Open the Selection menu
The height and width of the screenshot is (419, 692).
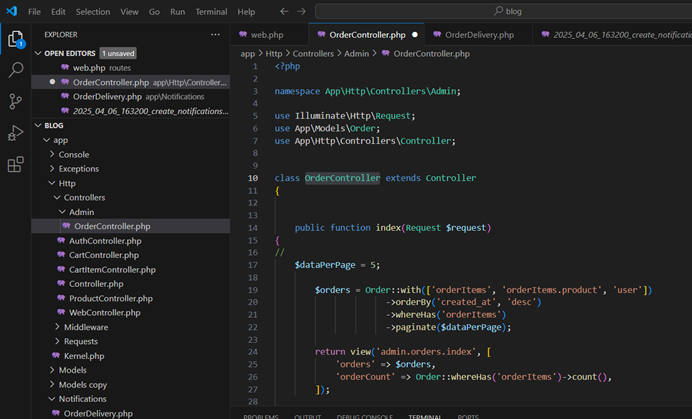click(93, 12)
